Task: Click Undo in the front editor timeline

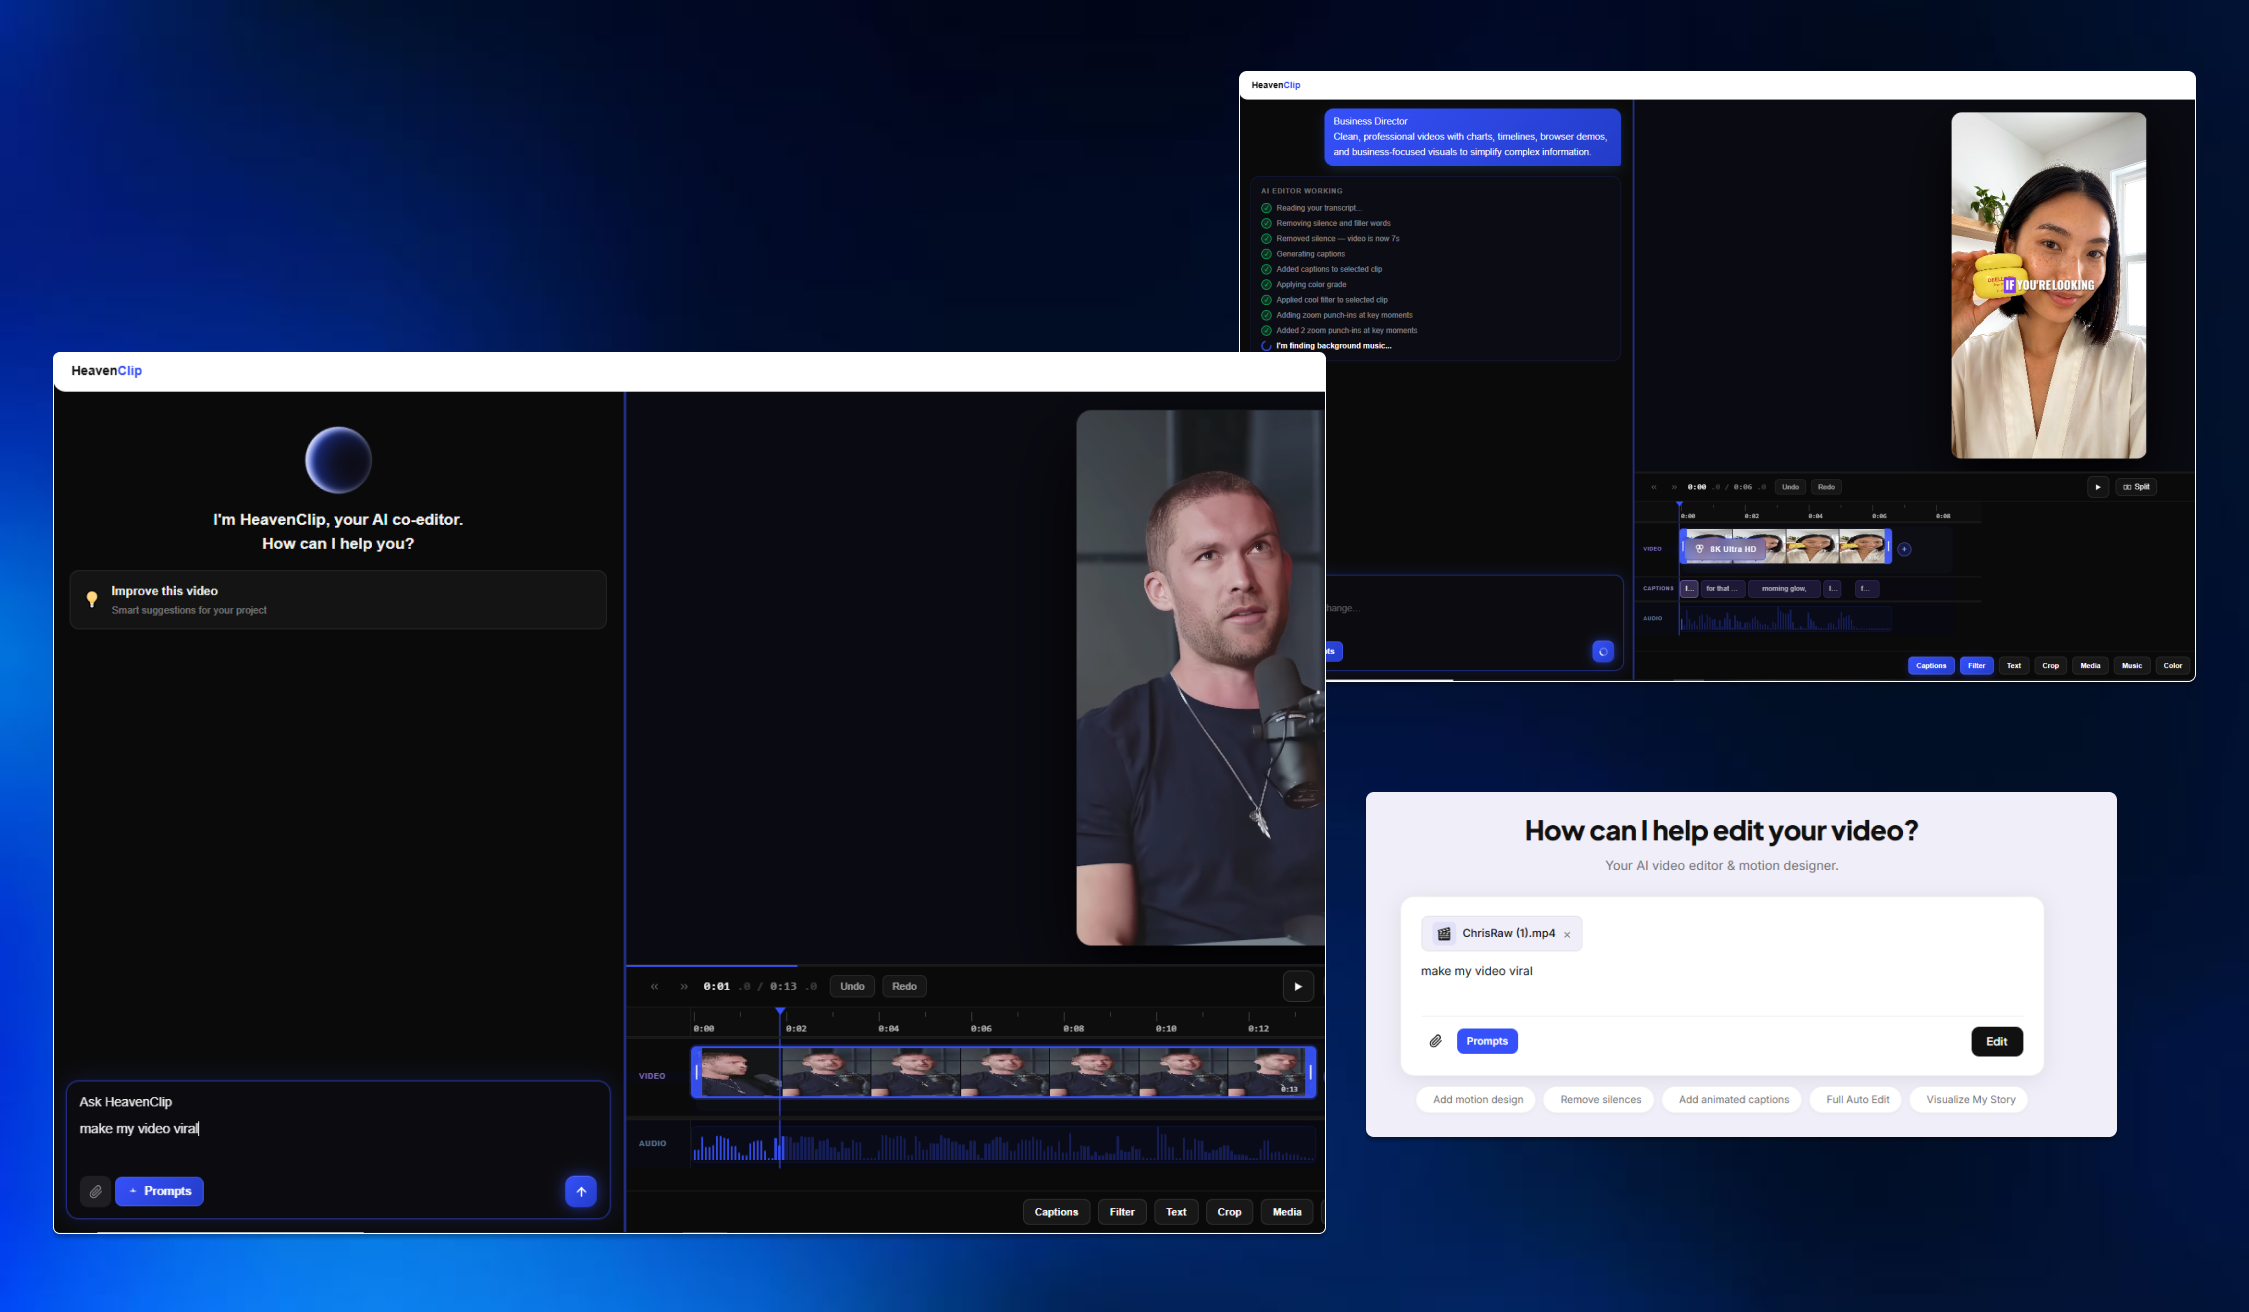Action: coord(852,986)
